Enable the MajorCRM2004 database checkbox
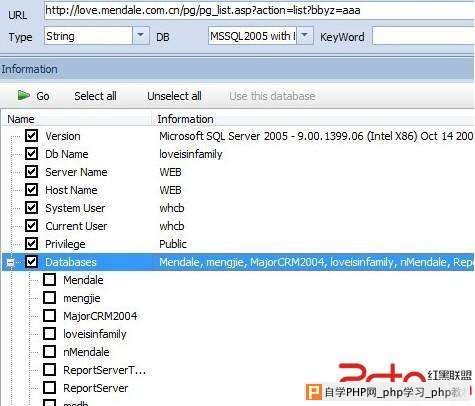475x406 pixels. 49,316
